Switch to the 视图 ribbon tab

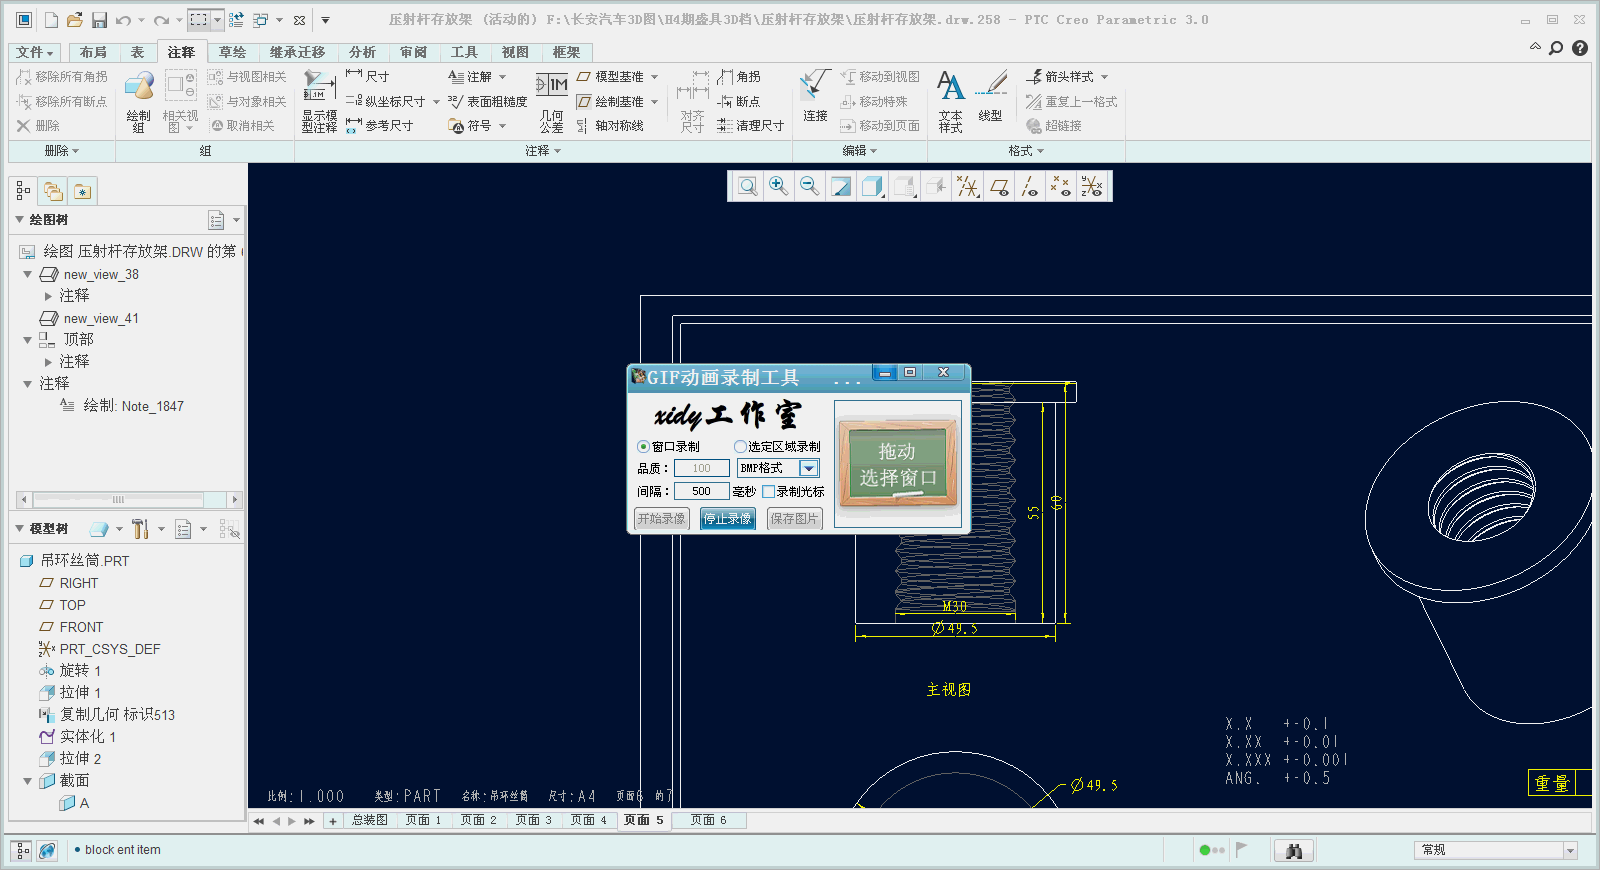(x=515, y=52)
